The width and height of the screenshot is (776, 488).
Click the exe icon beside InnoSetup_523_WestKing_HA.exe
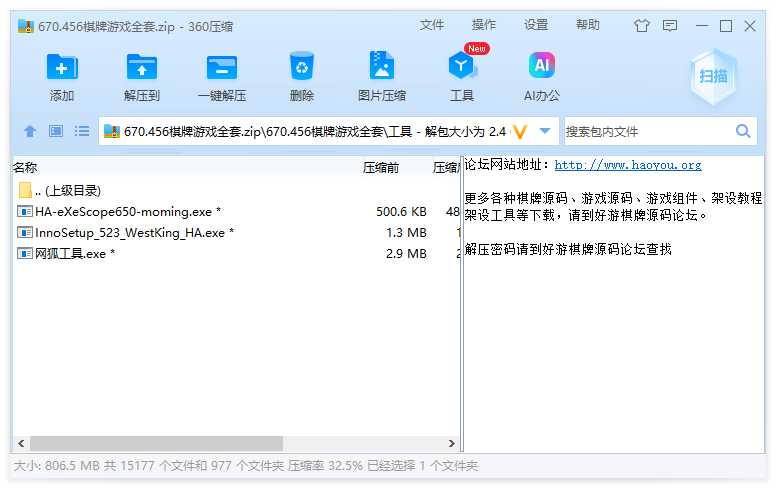click(x=25, y=233)
